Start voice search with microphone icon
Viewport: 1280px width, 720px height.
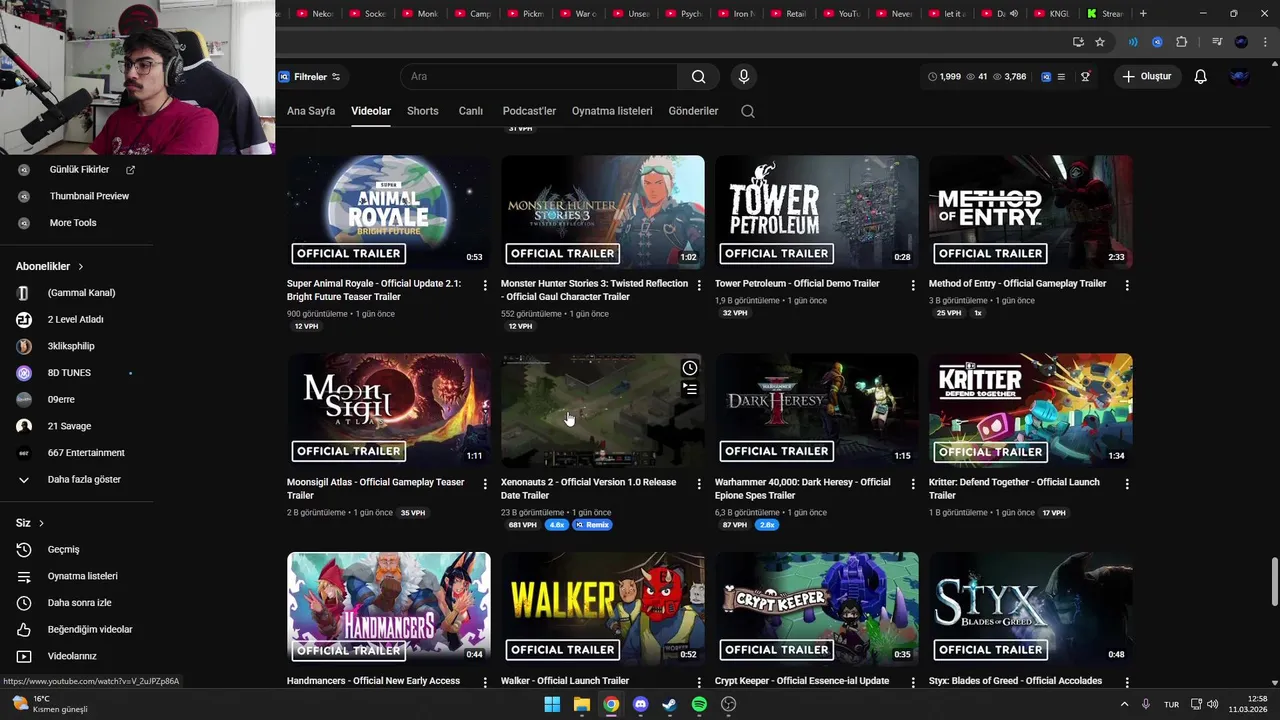(x=743, y=77)
